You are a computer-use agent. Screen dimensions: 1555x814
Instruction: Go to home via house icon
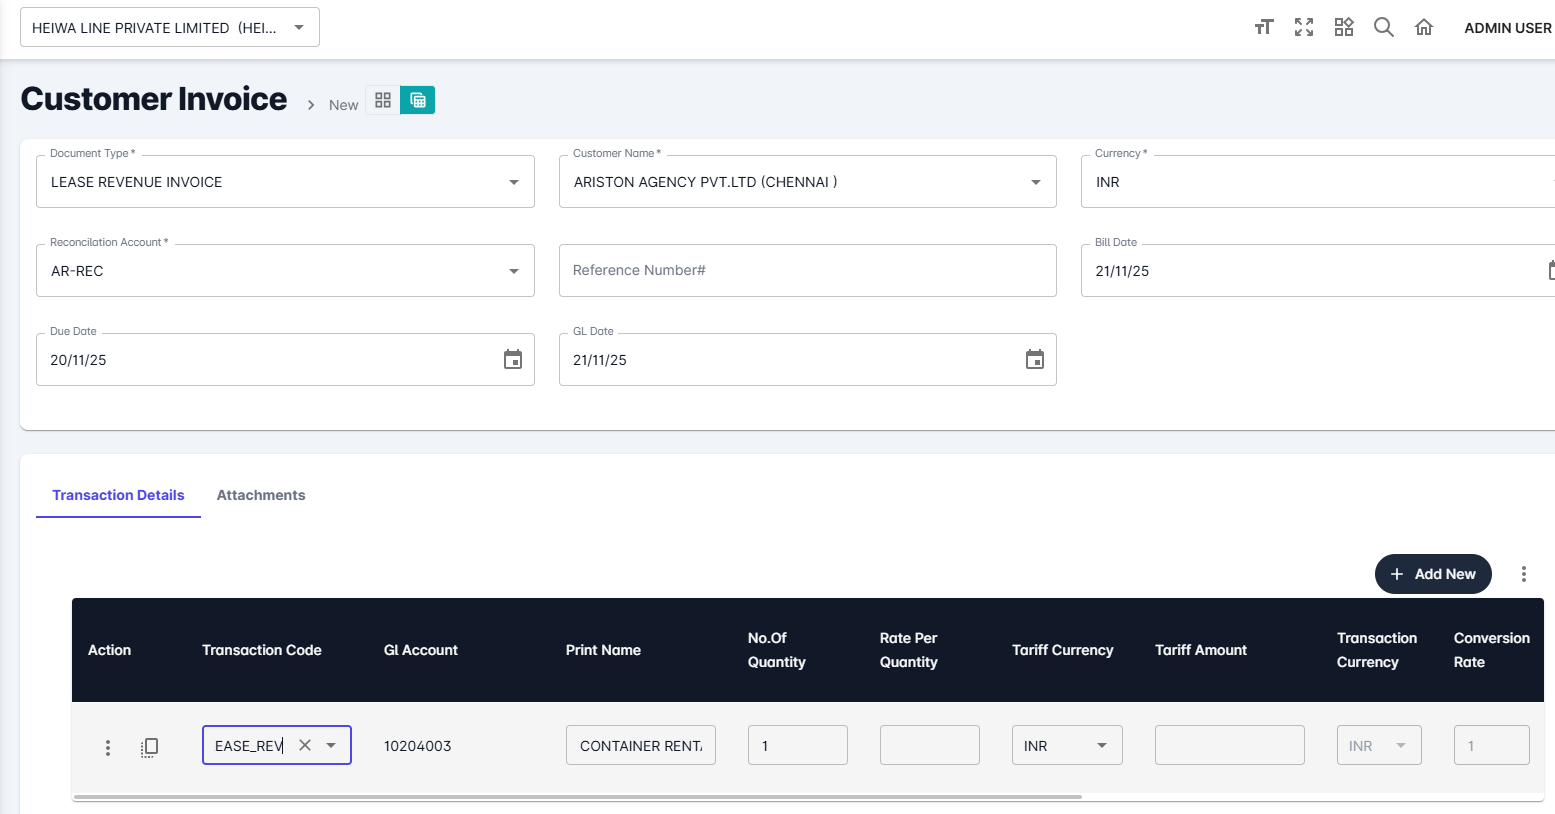(x=1424, y=27)
